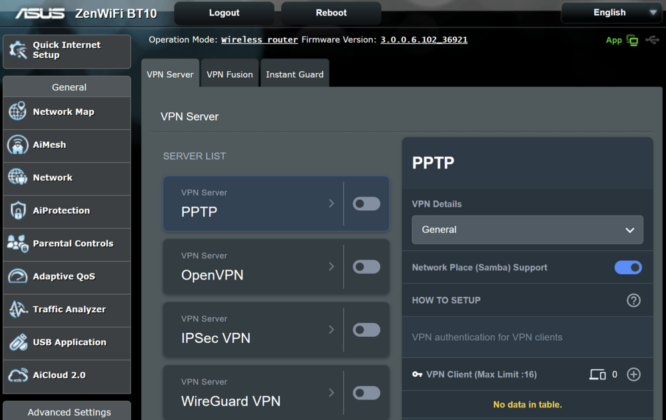Viewport: 666px width, 420px height.
Task: Switch to the VPN Server tab
Action: (170, 73)
